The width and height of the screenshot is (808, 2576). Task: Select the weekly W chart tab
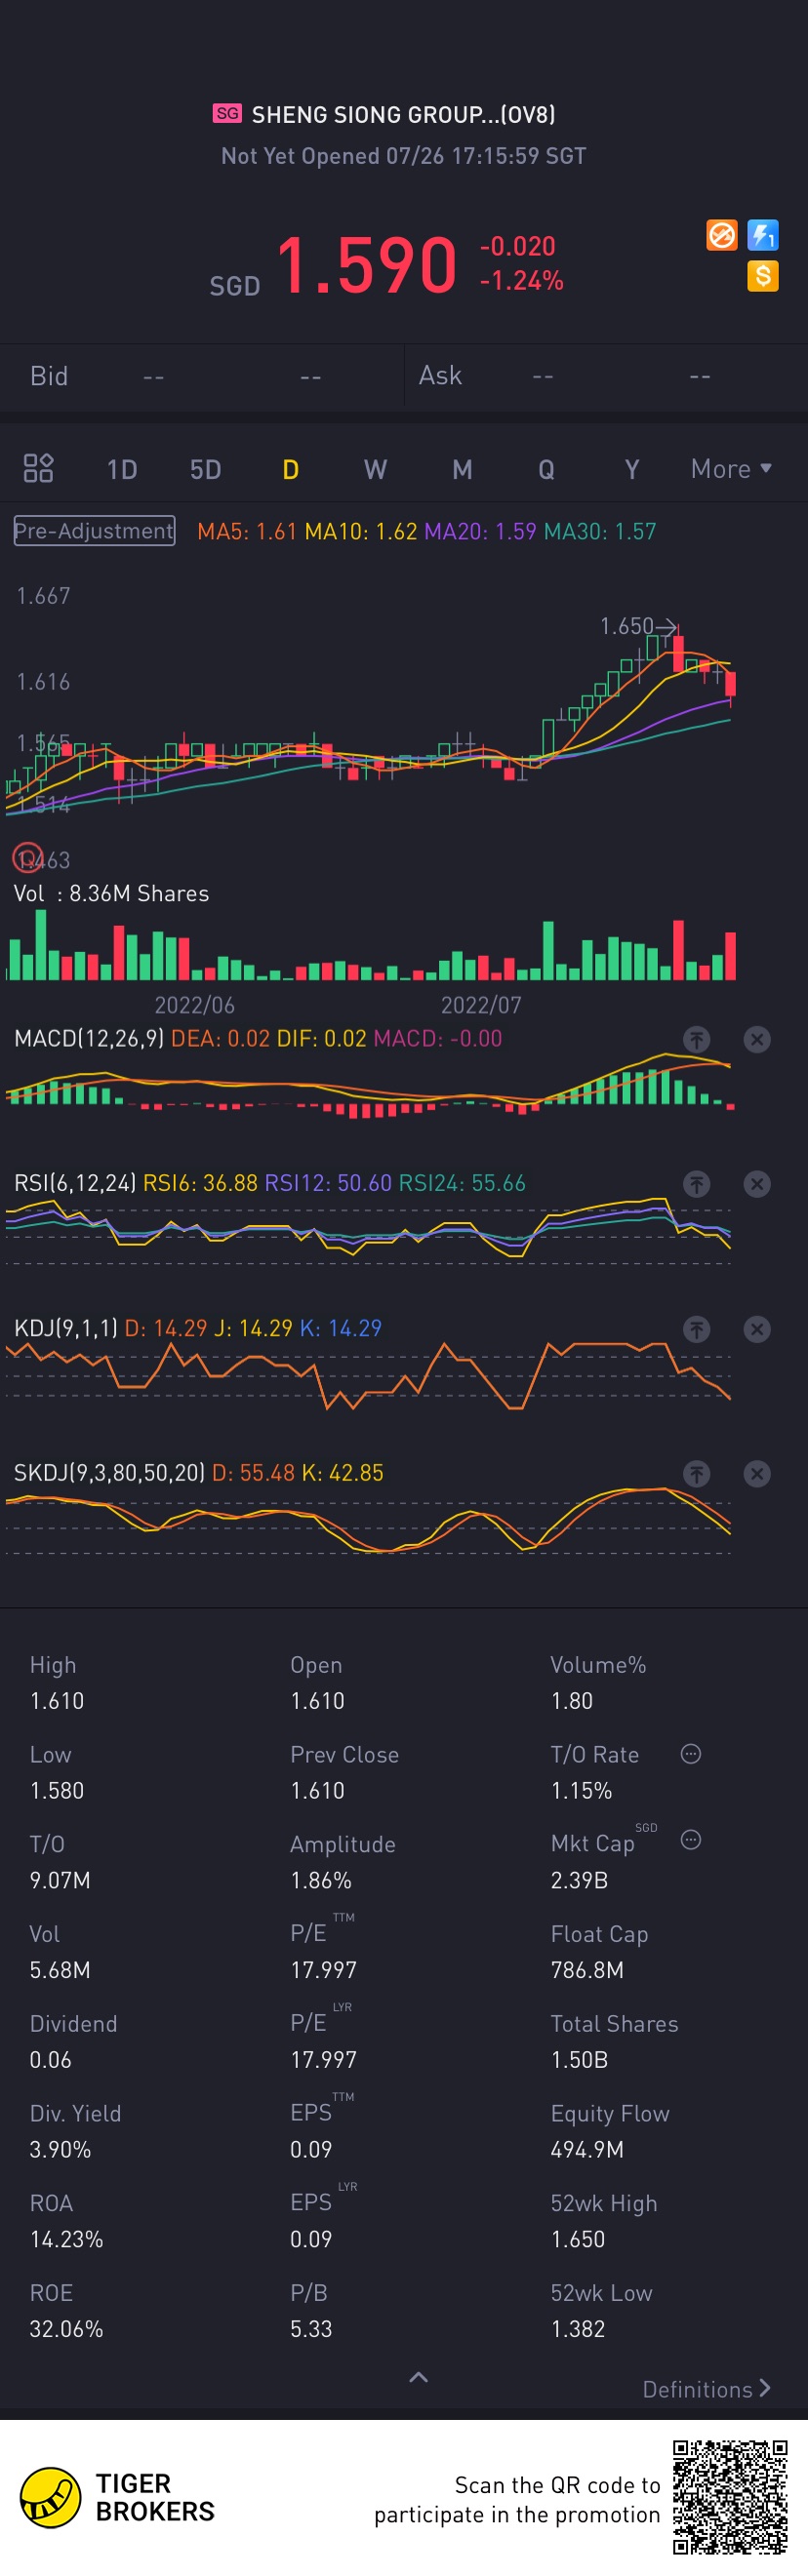point(375,469)
